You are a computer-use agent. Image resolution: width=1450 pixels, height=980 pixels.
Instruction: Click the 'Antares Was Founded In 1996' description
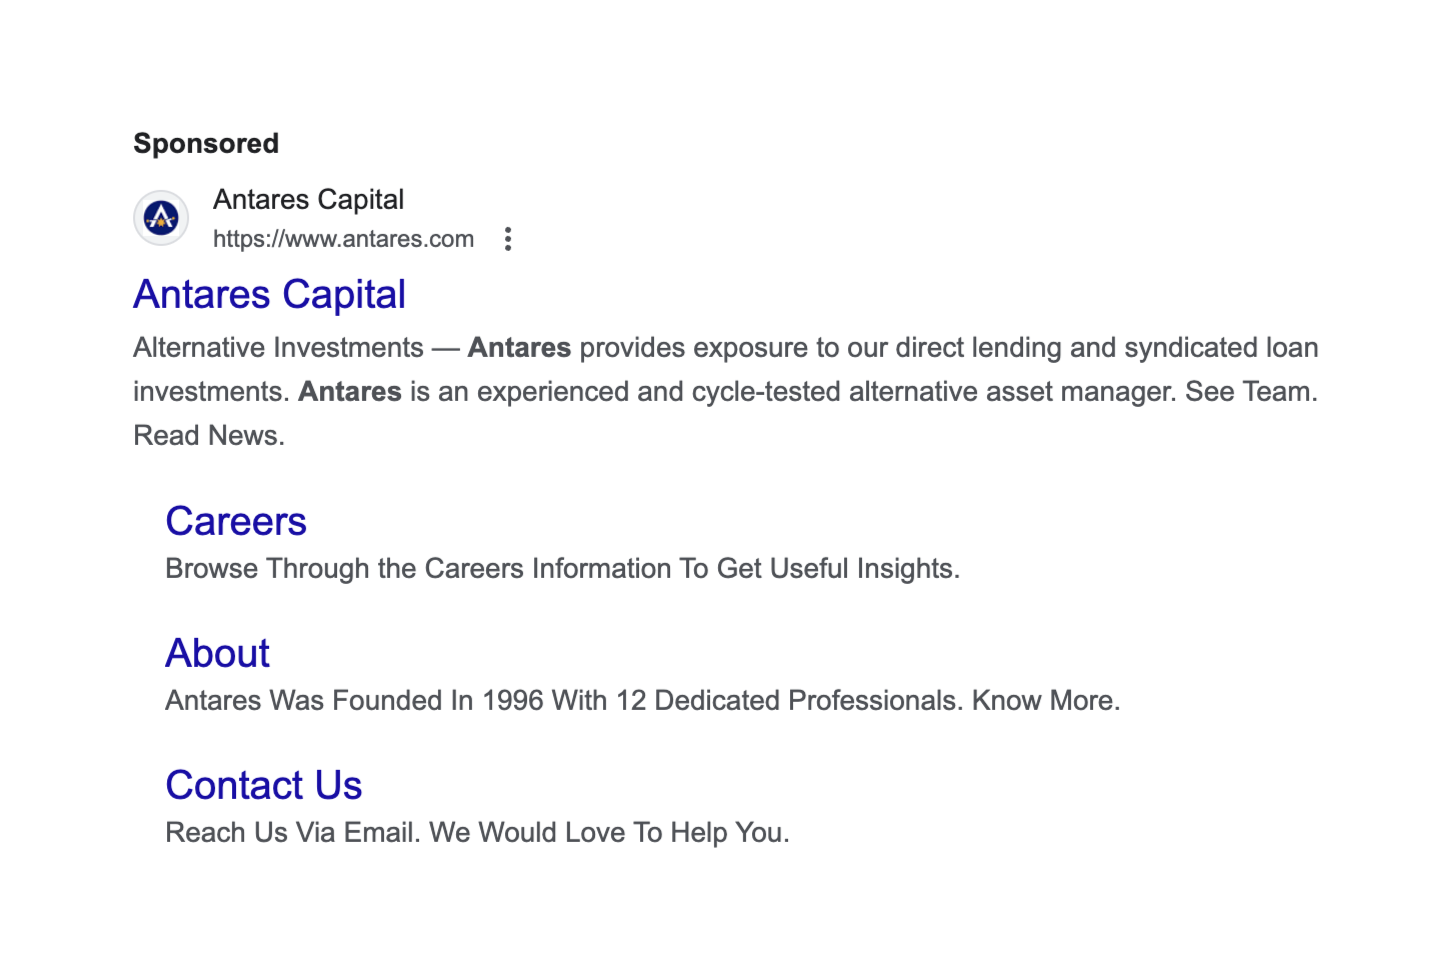coord(642,700)
